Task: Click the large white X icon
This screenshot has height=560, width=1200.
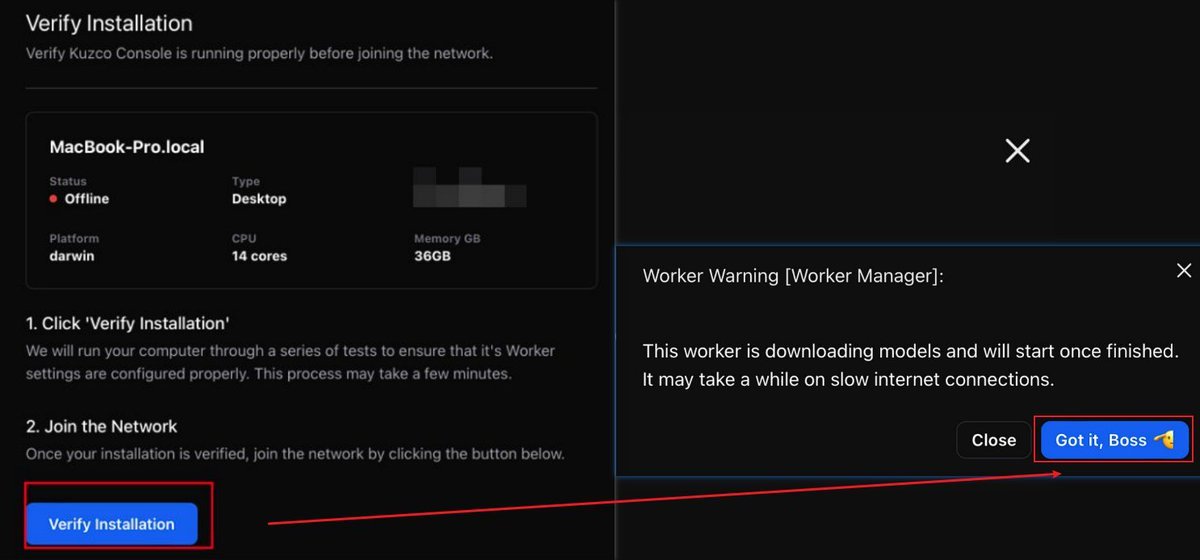Action: (x=1017, y=151)
